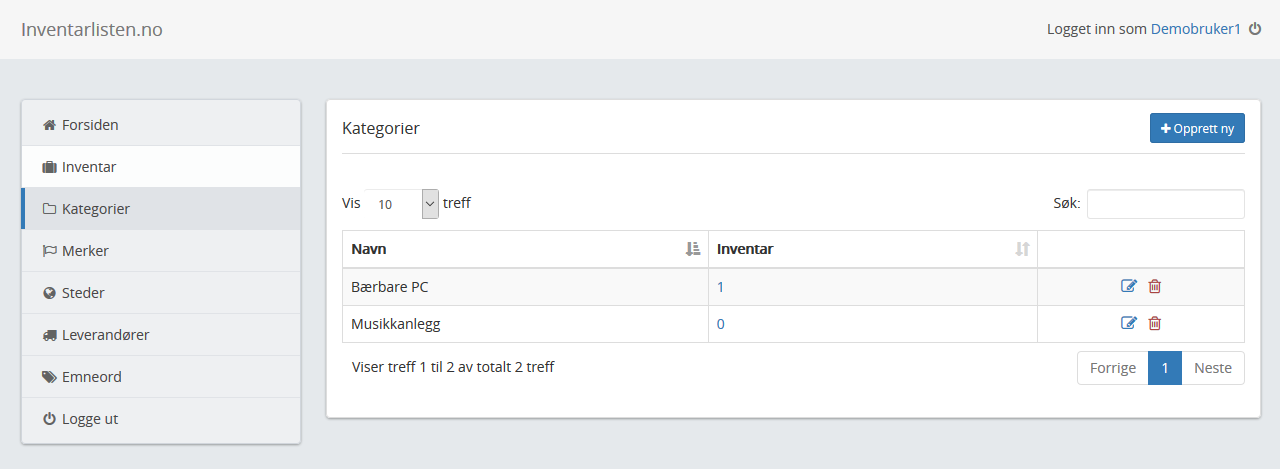1280x469 pixels.
Task: Click the Forrige pagination button
Action: pos(1113,368)
